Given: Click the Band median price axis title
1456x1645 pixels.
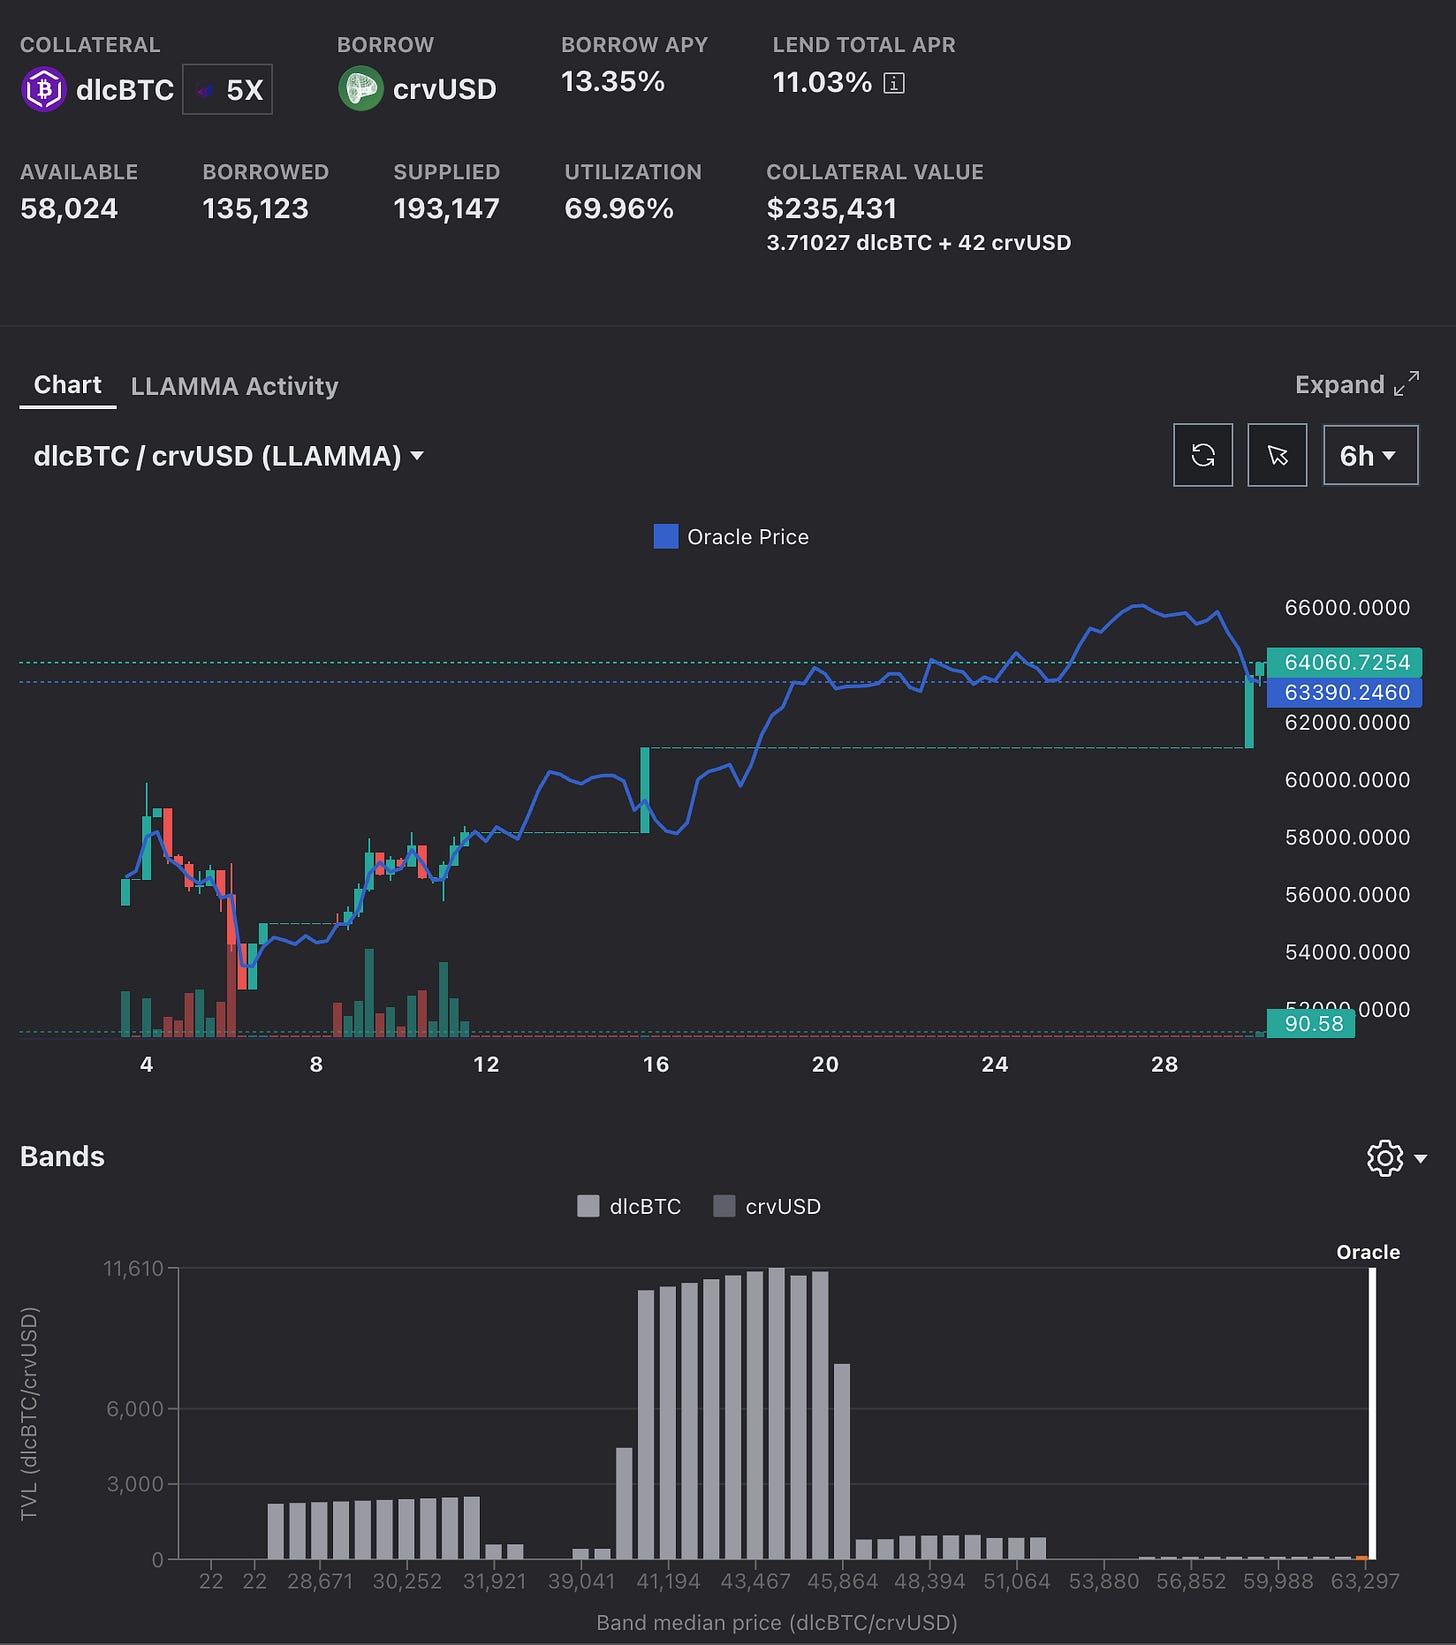Looking at the screenshot, I should [777, 1622].
